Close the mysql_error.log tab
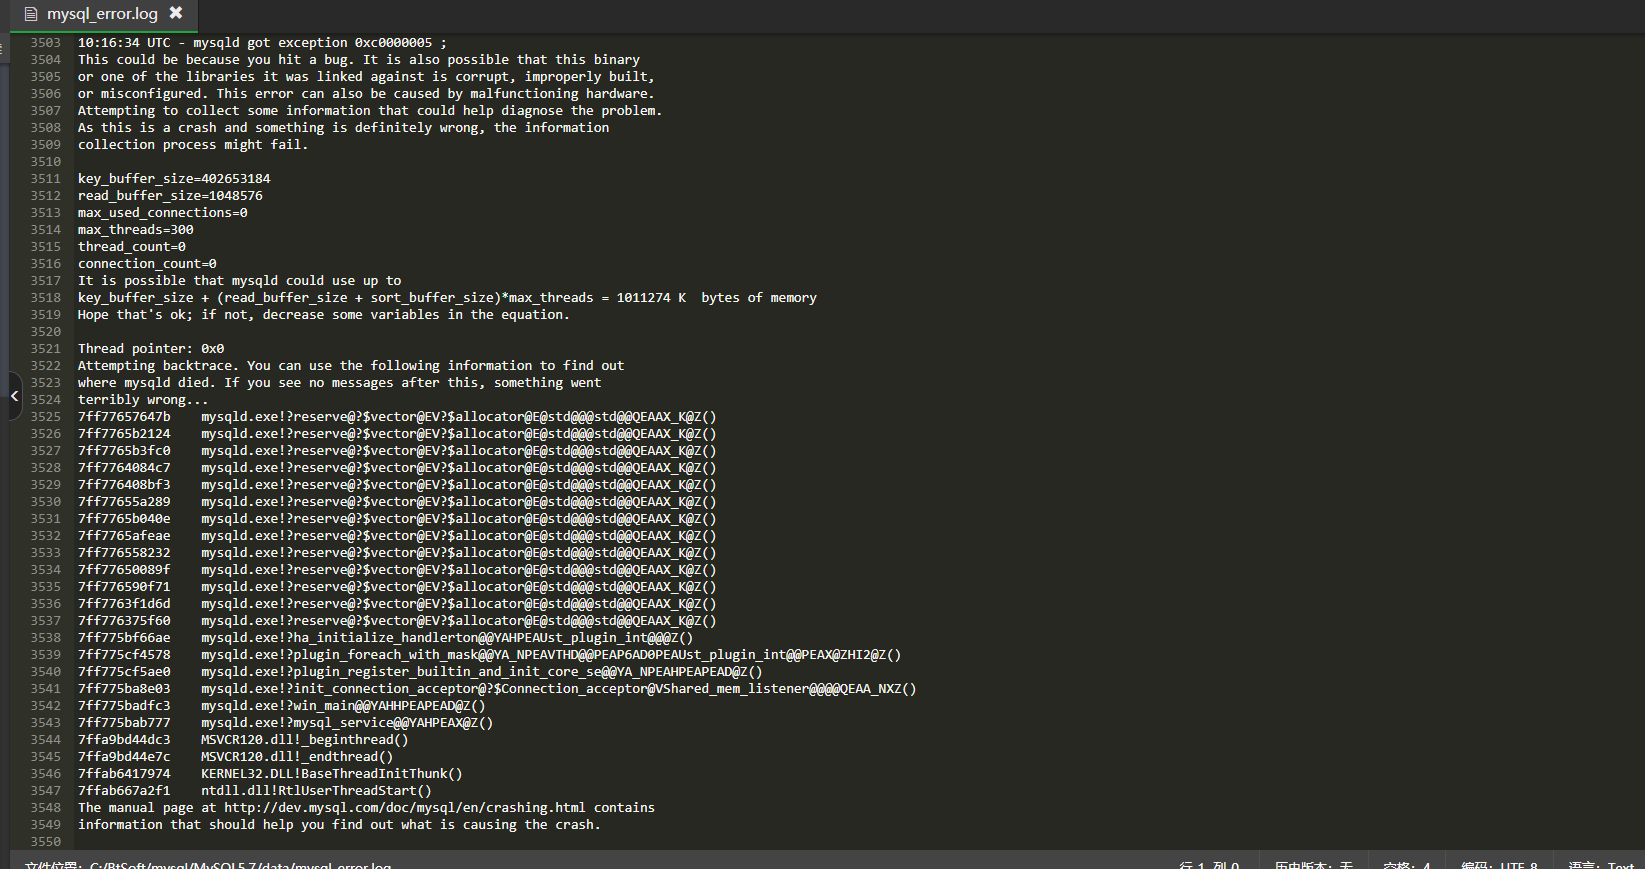 click(x=176, y=13)
